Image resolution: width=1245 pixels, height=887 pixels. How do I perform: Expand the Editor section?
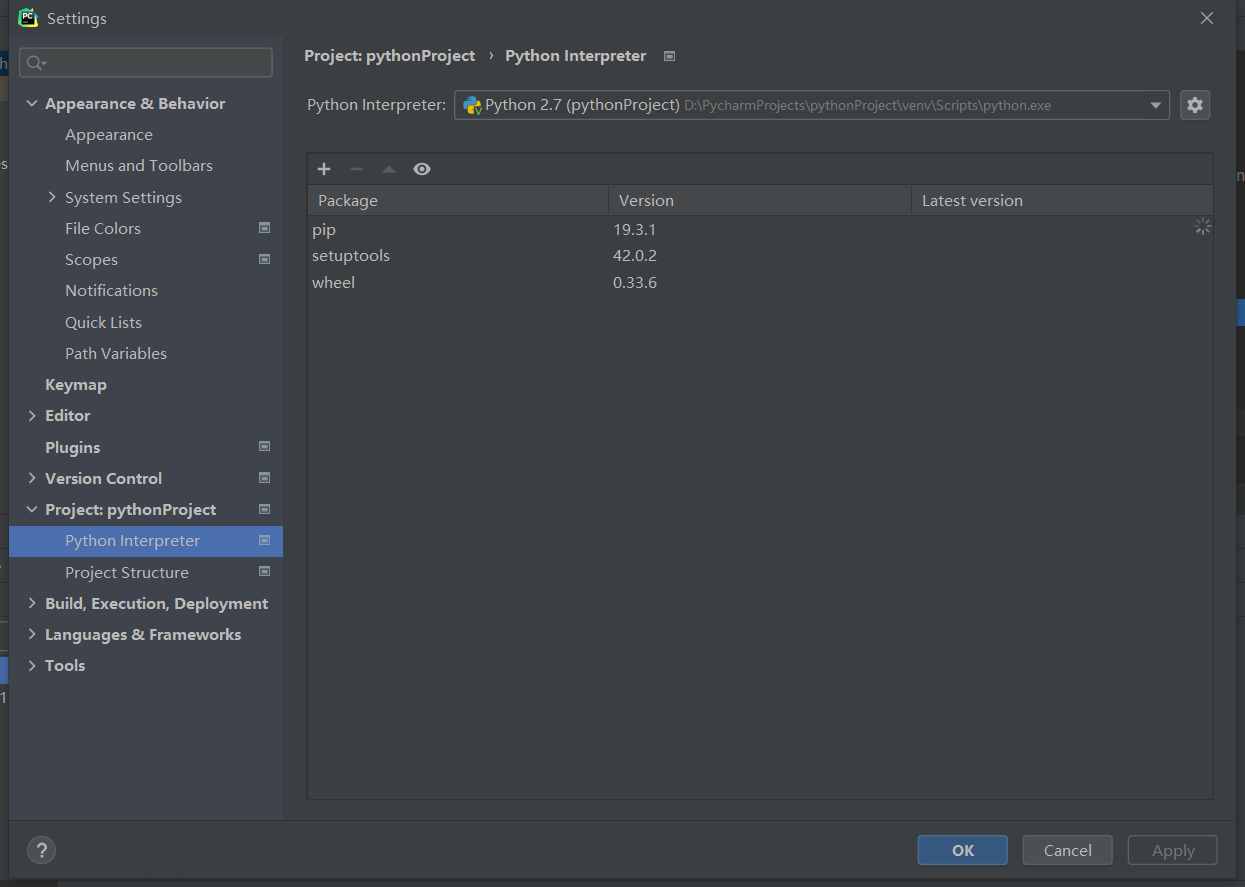point(32,415)
